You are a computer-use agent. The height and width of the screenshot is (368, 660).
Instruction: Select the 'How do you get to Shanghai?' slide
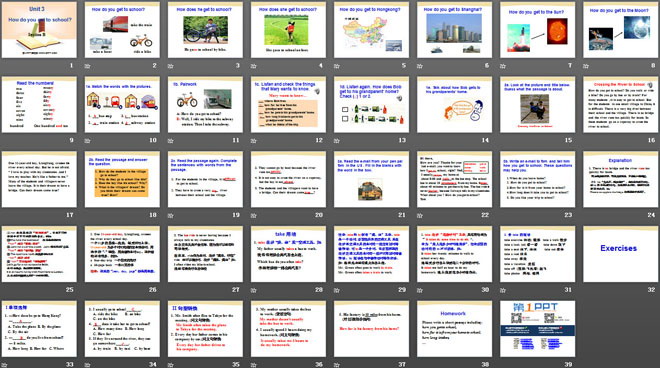click(455, 30)
